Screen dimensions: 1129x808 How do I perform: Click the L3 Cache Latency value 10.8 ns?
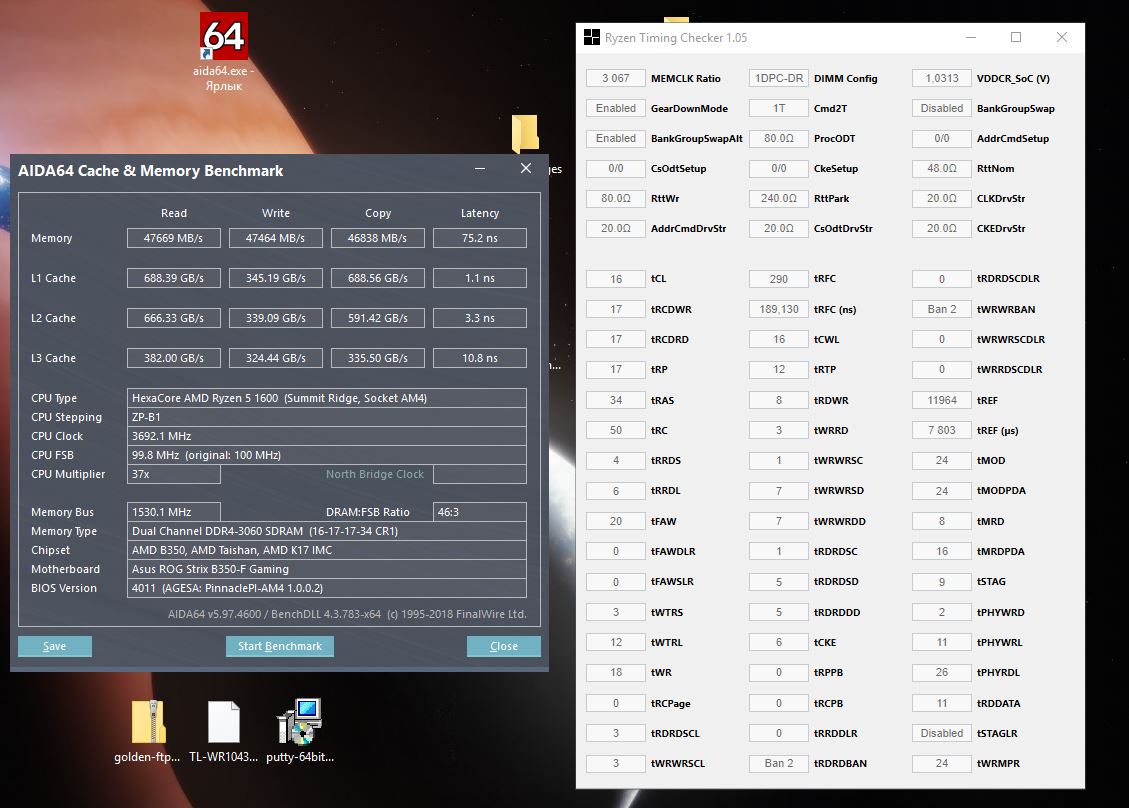pos(480,358)
